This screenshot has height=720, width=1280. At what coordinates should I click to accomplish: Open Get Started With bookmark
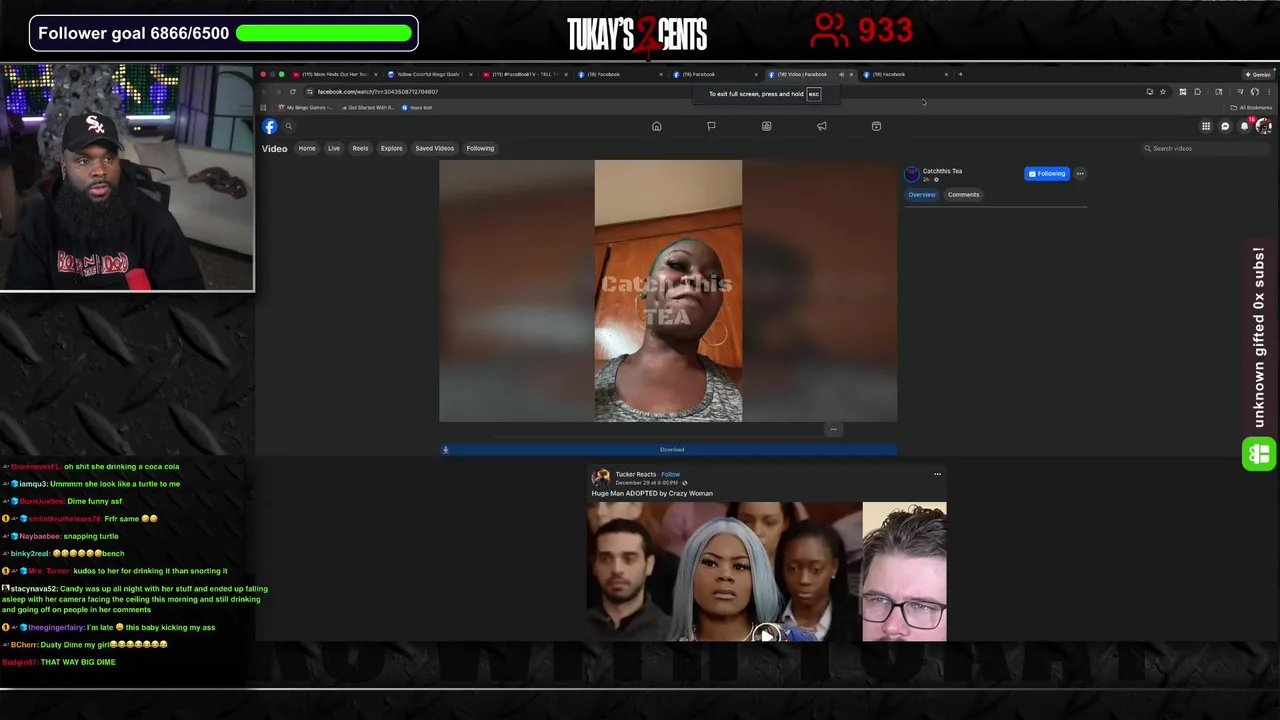click(x=369, y=107)
